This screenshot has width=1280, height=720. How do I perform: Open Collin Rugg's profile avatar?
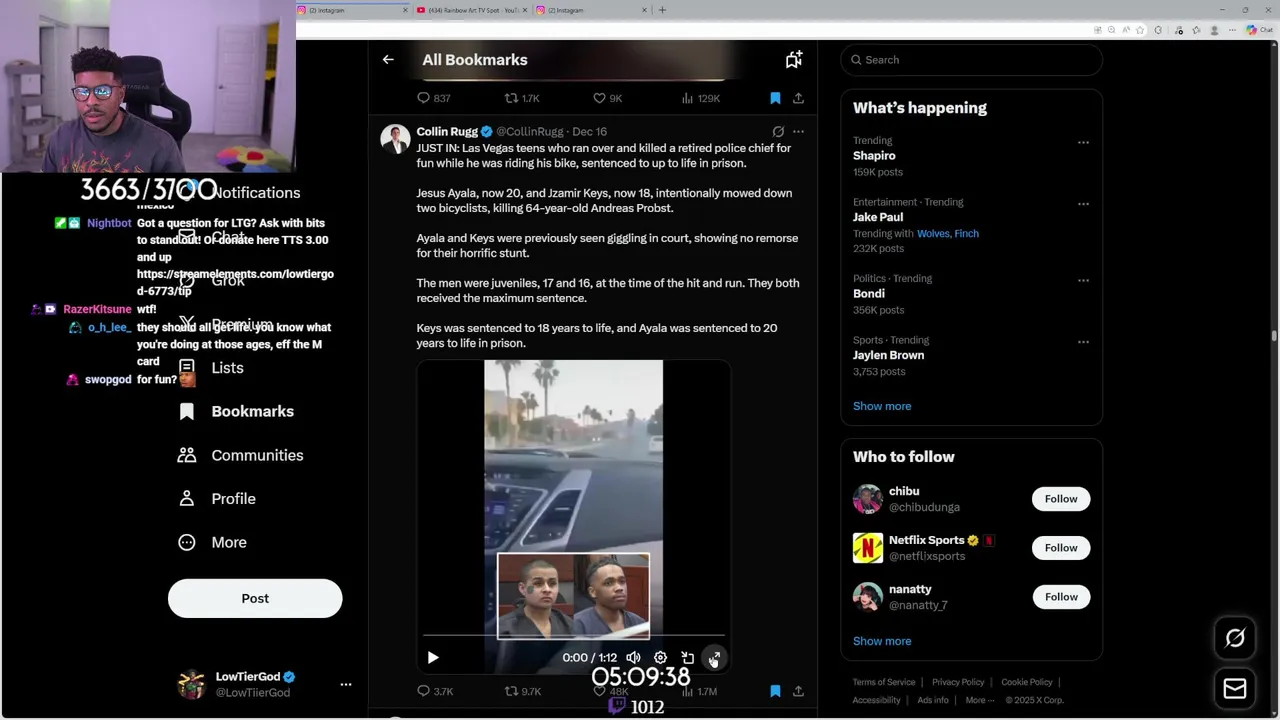click(x=395, y=139)
